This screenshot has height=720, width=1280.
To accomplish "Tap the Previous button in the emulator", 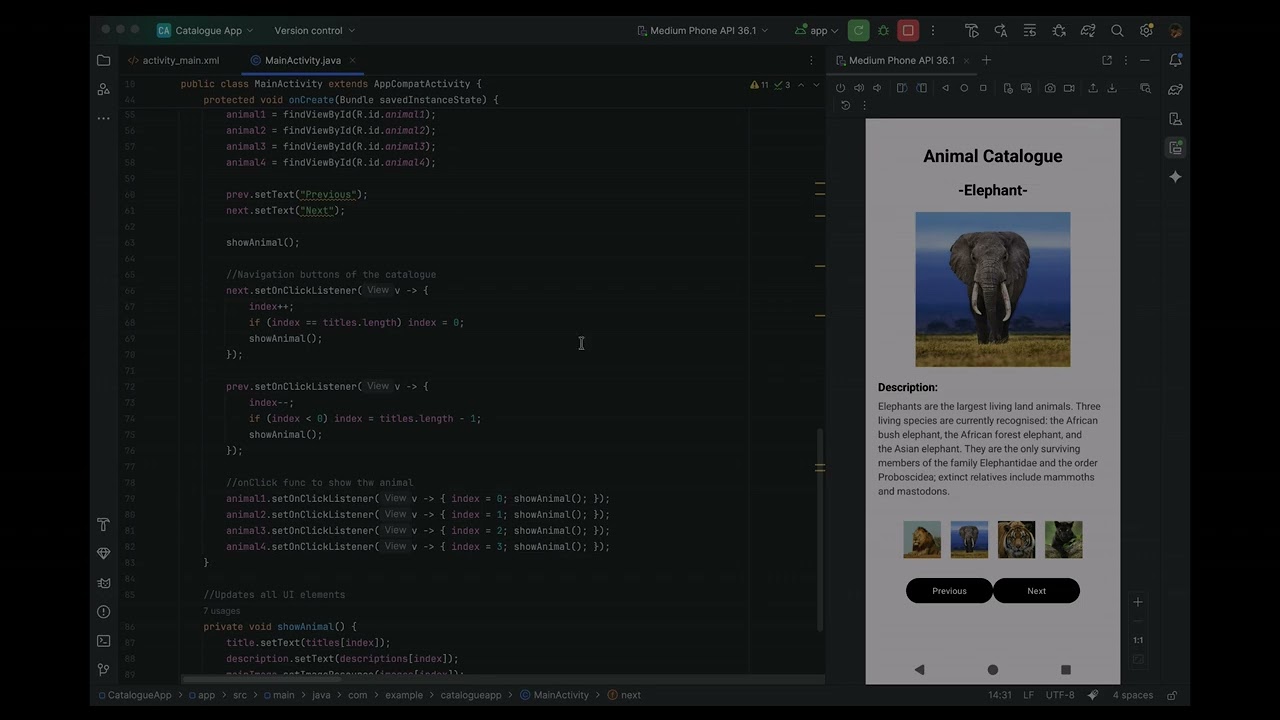I will (949, 591).
